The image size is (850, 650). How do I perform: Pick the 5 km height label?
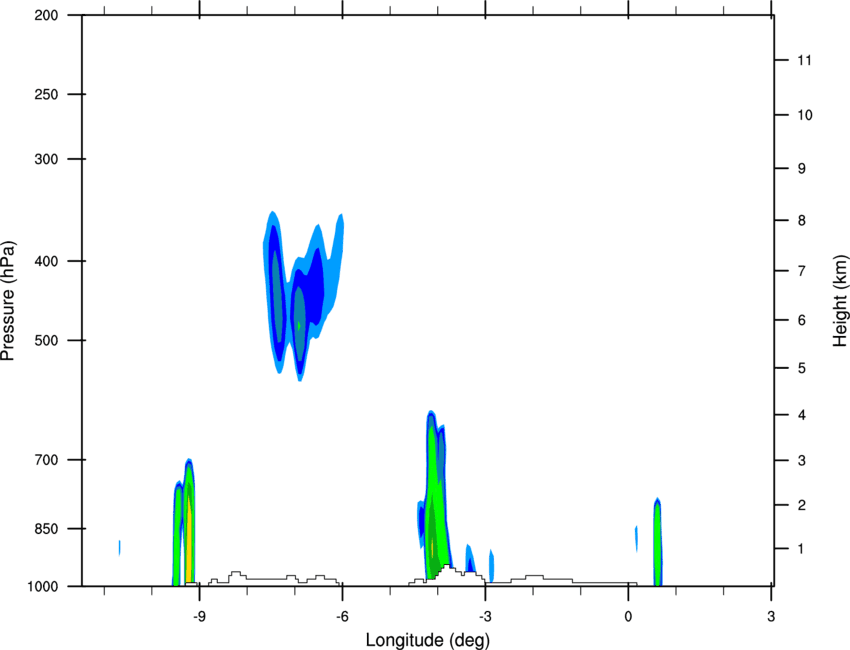802,368
